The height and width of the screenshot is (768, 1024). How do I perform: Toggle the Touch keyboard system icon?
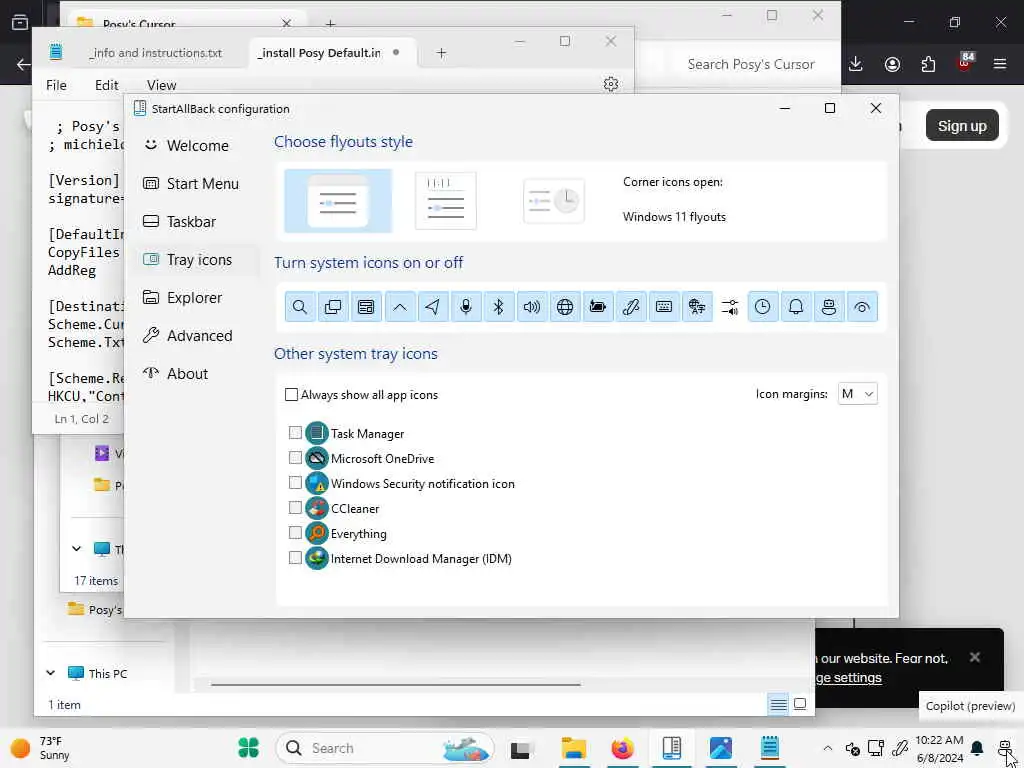coord(664,307)
